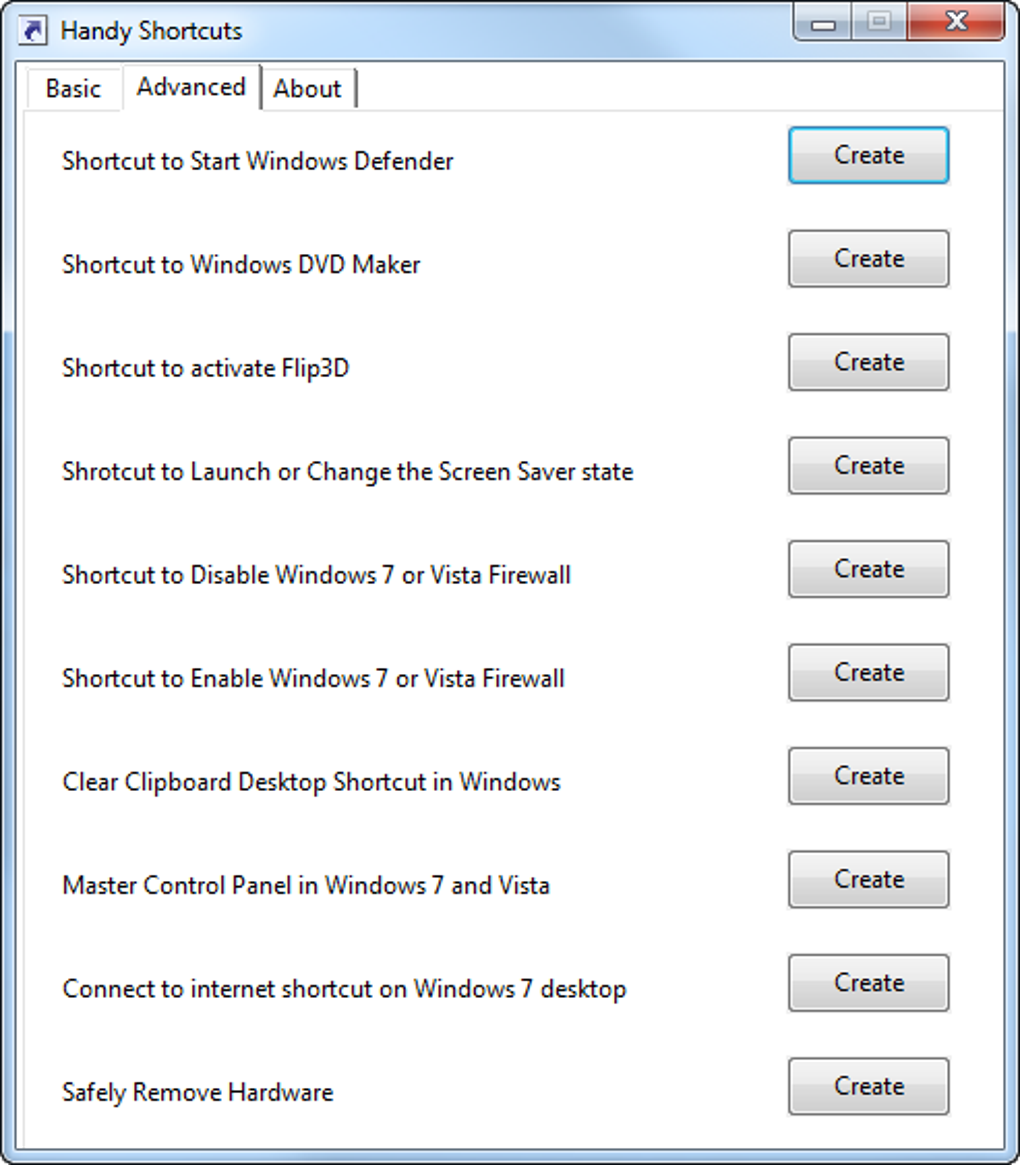Click the disabled maximize button
Image resolution: width=1020 pixels, height=1165 pixels.
[880, 22]
